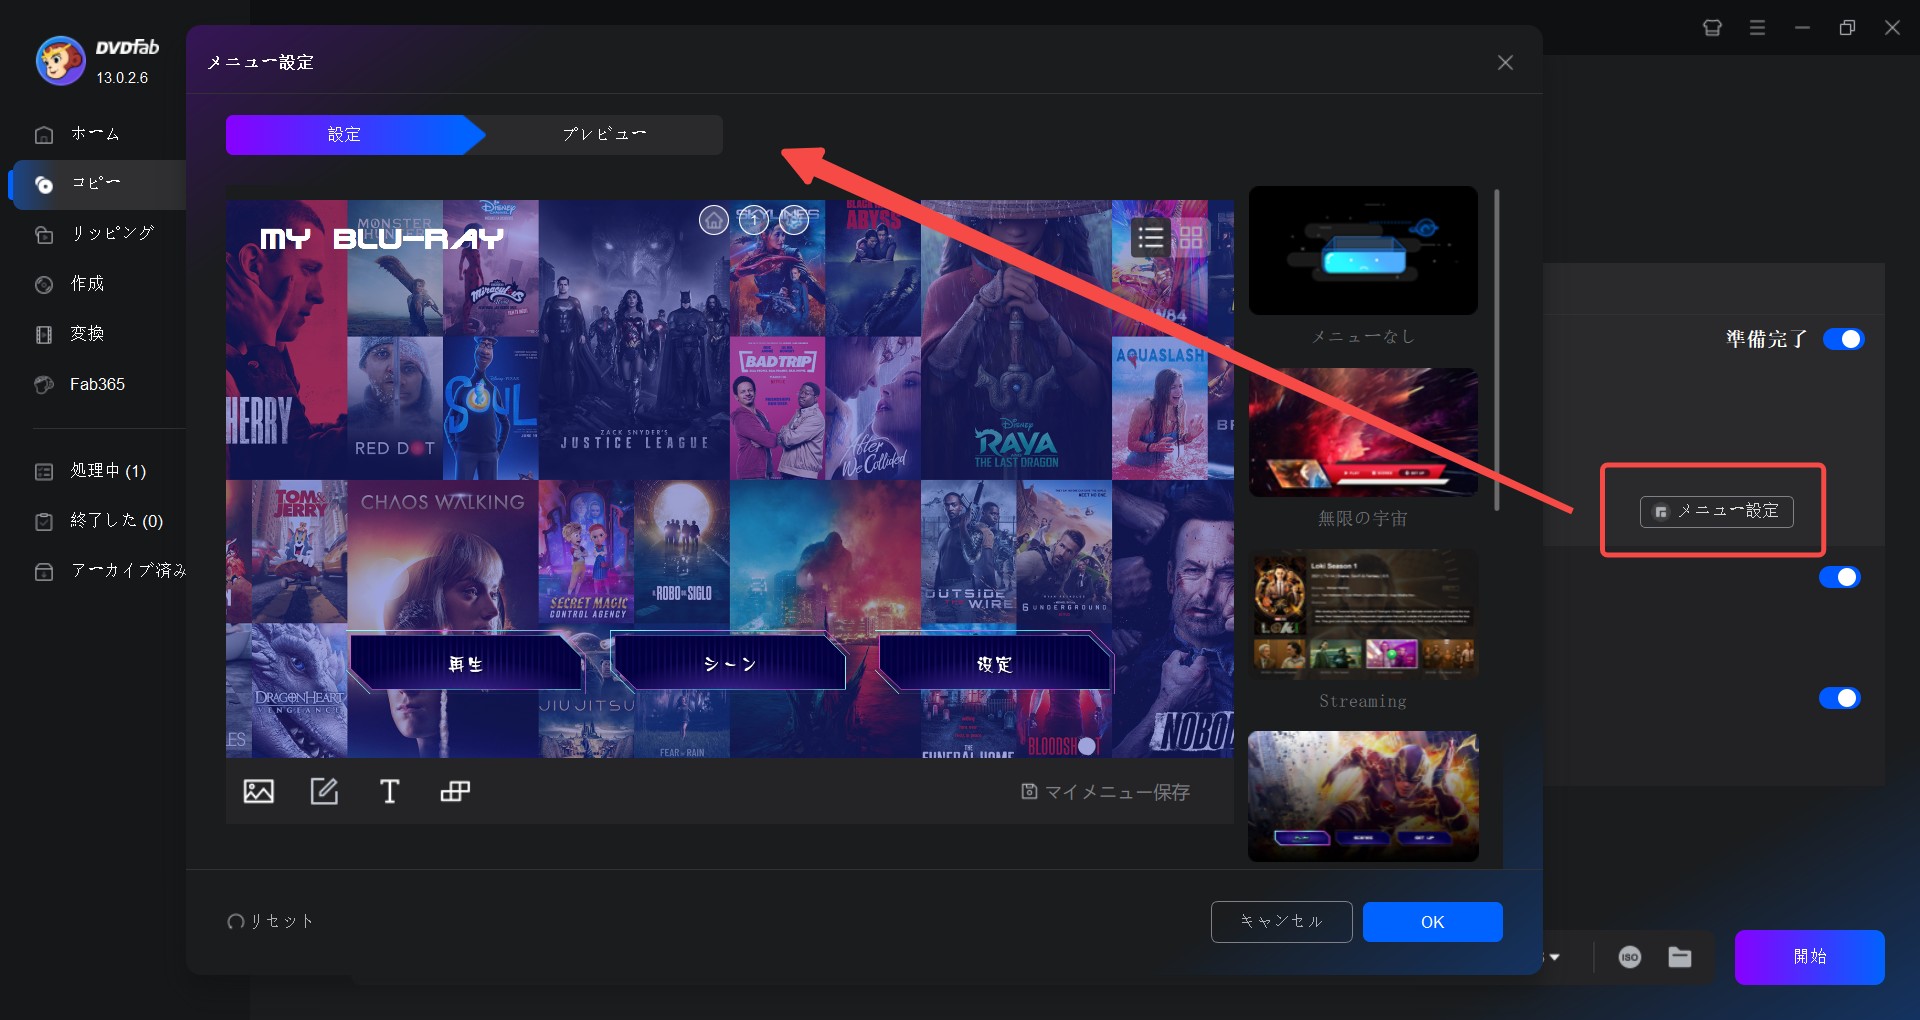Screen dimensions: 1920x1020
Task: Select コピー in the sidebar
Action: pyautogui.click(x=98, y=184)
